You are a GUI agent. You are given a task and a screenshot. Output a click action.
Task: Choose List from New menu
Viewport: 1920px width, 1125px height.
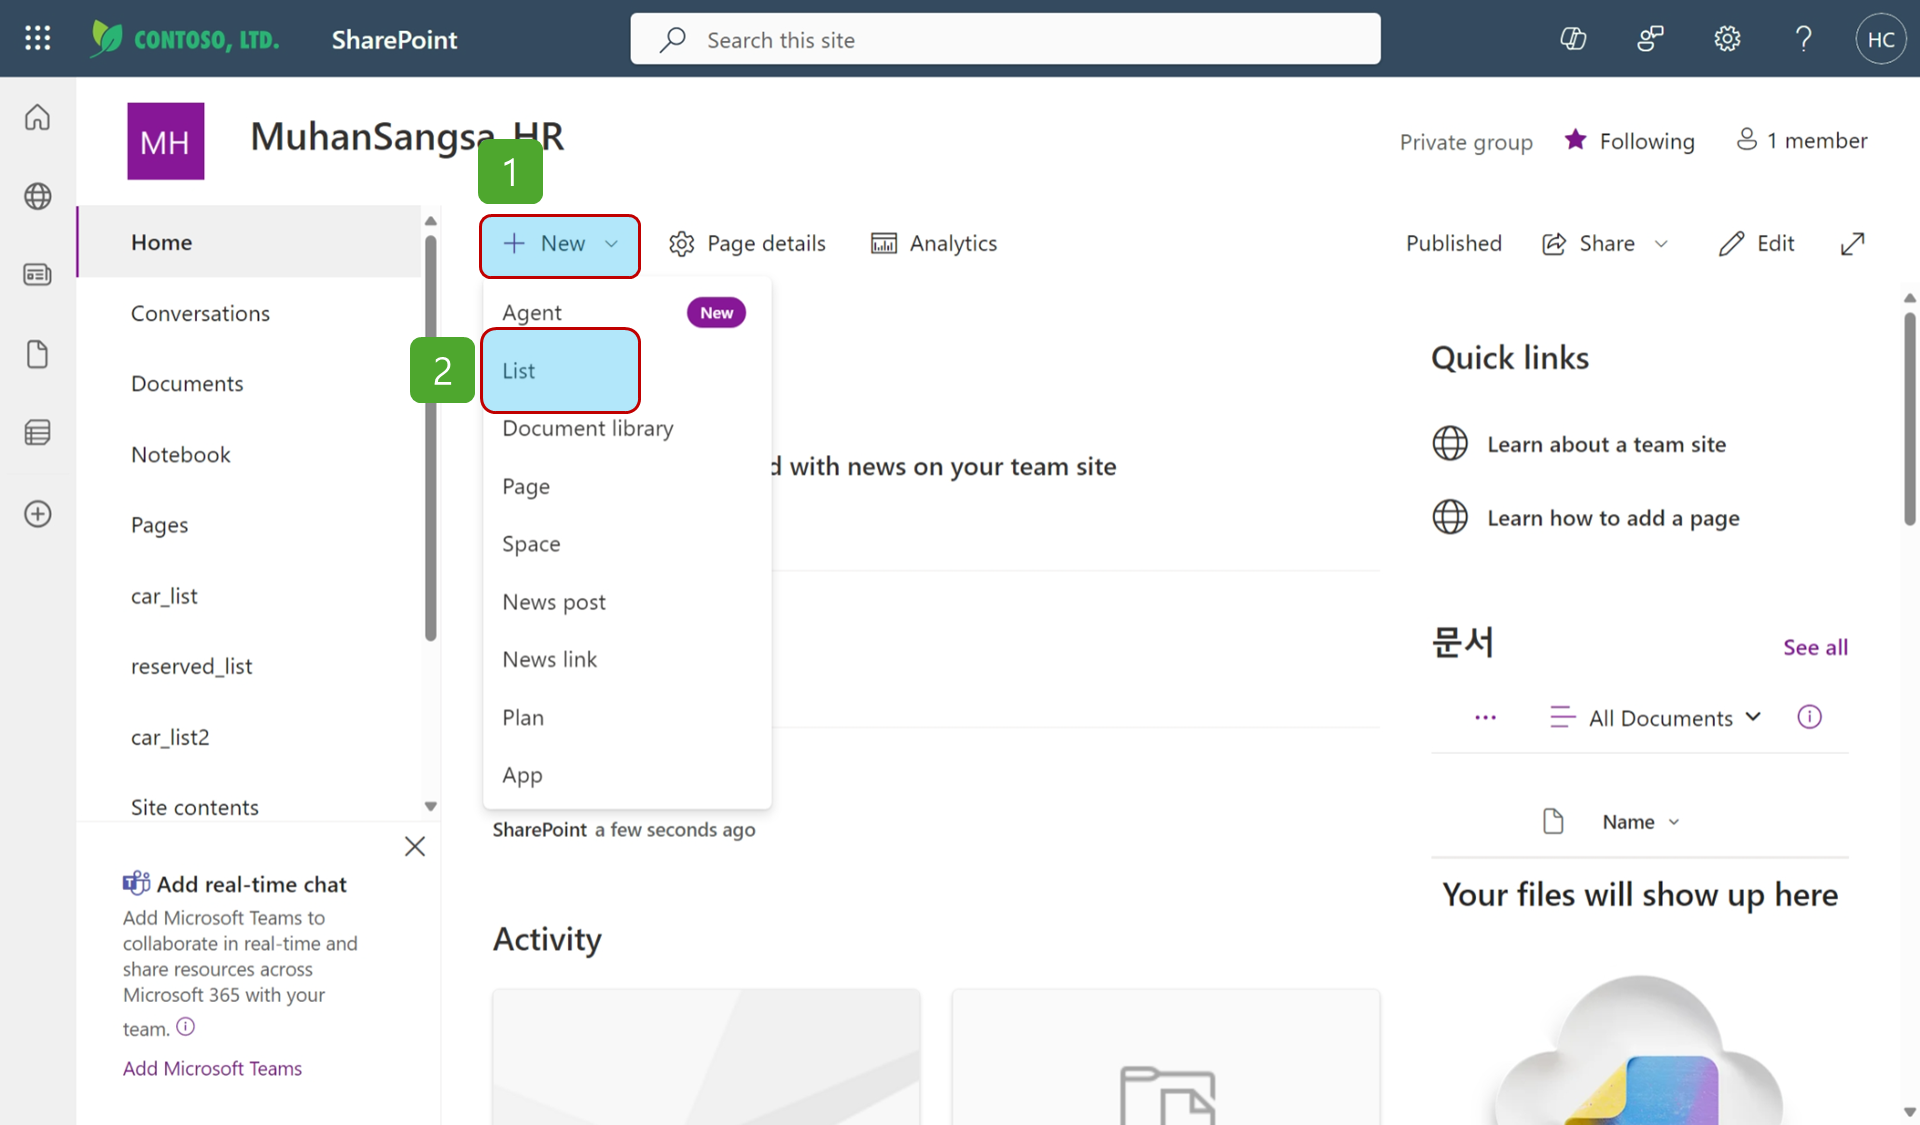pos(627,370)
